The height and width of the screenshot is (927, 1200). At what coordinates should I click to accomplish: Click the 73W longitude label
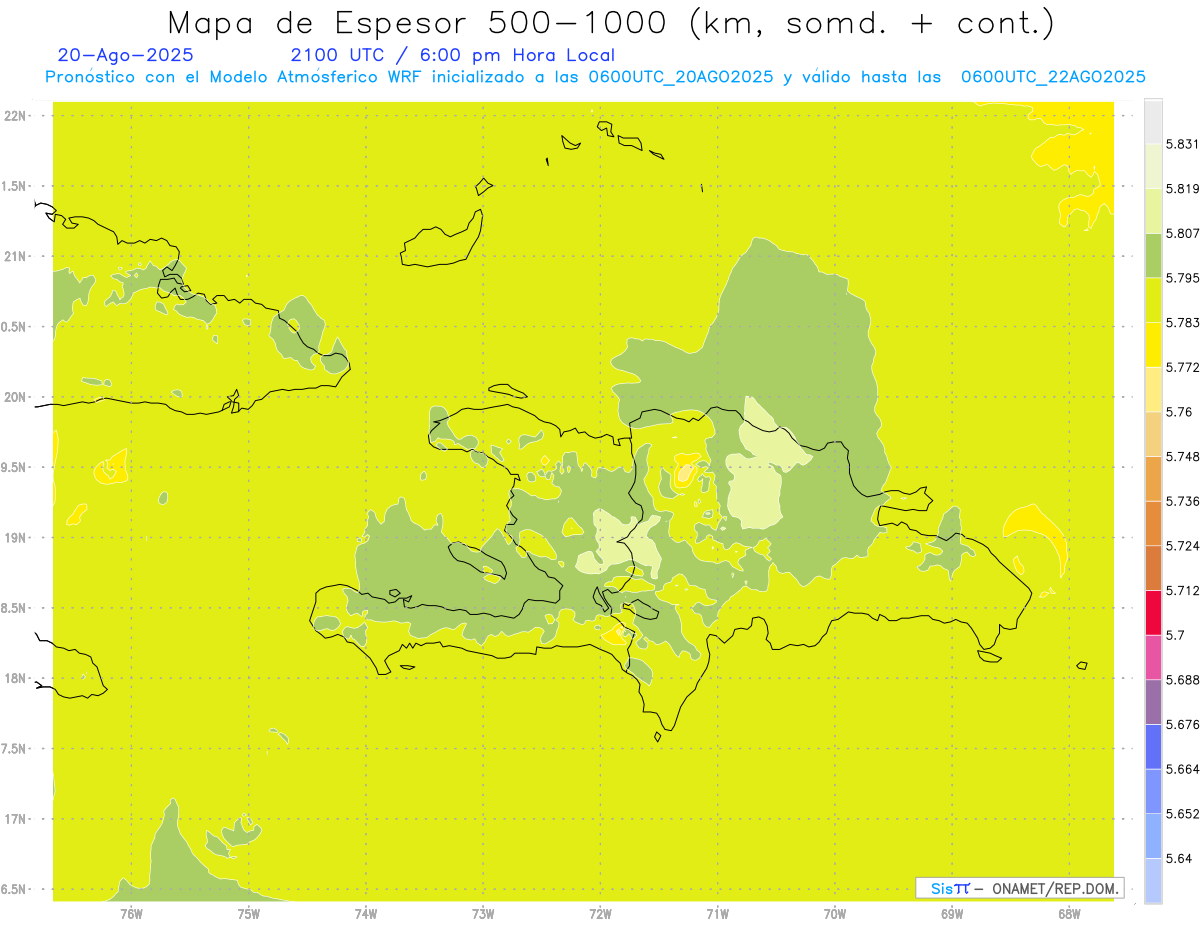(x=483, y=914)
